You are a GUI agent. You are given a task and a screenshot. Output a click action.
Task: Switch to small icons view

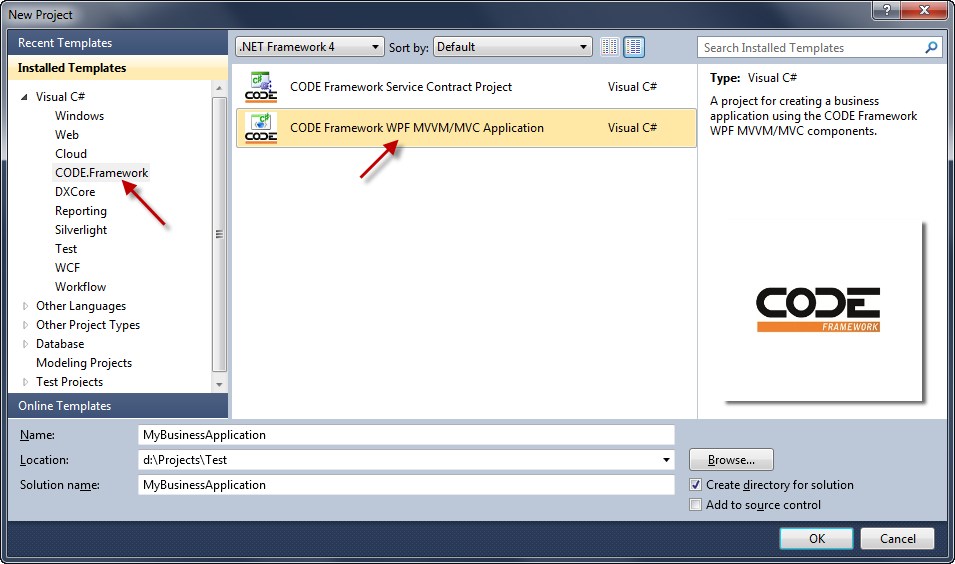[610, 47]
